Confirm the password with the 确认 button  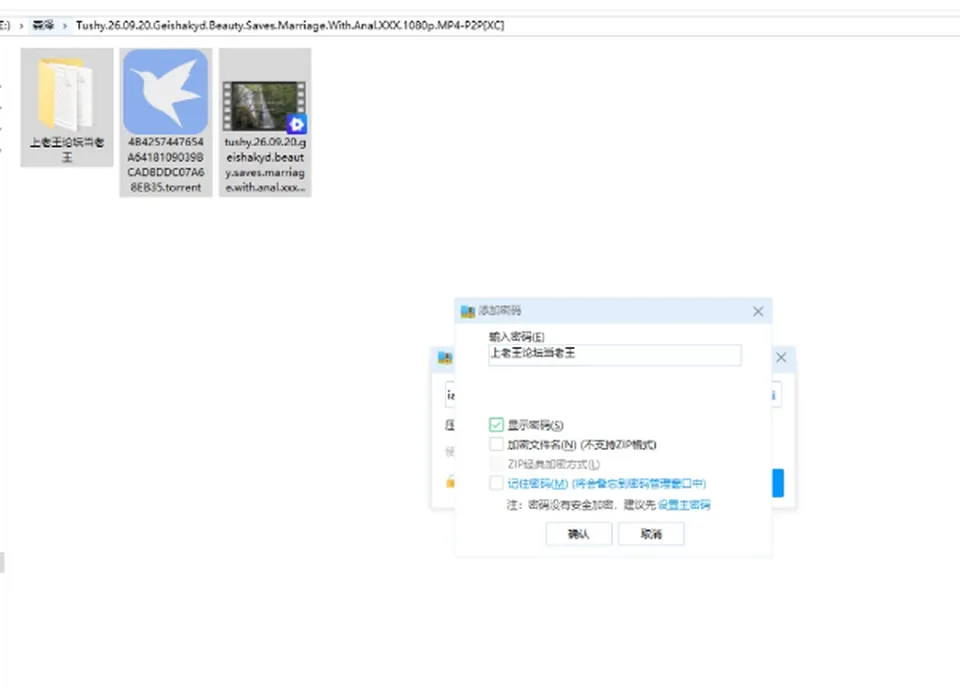(x=579, y=534)
